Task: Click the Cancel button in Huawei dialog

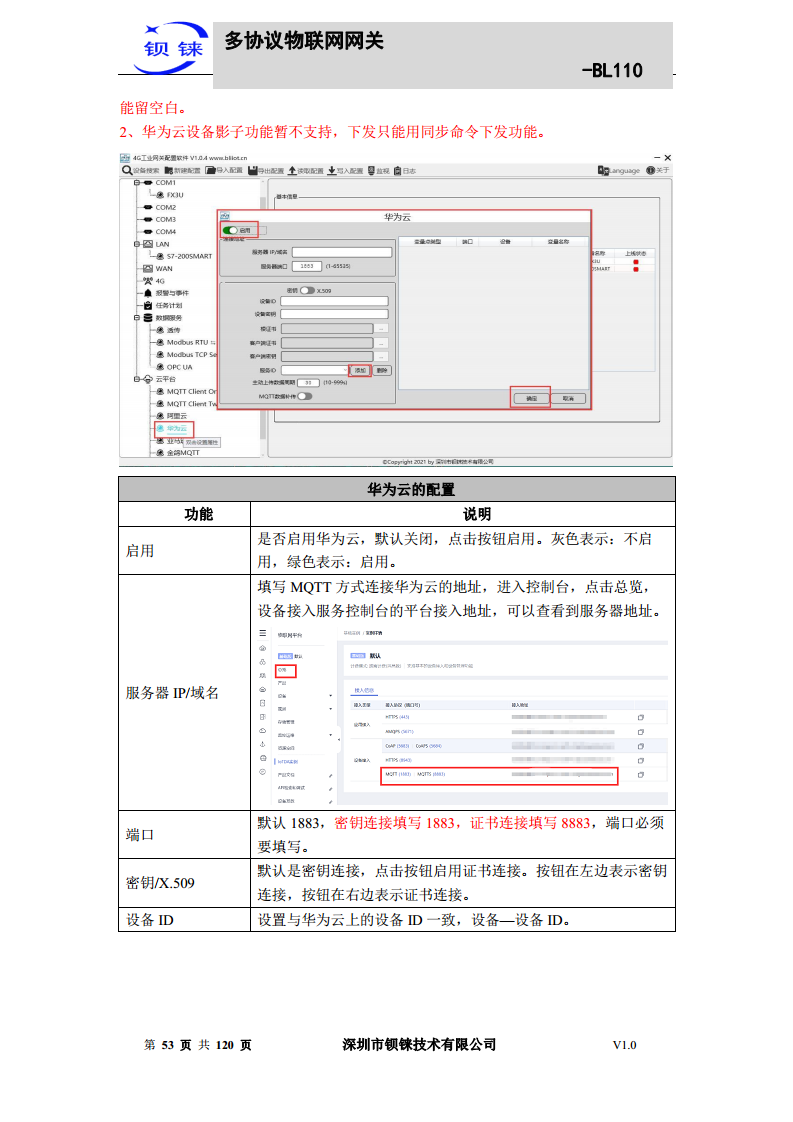Action: click(x=568, y=399)
